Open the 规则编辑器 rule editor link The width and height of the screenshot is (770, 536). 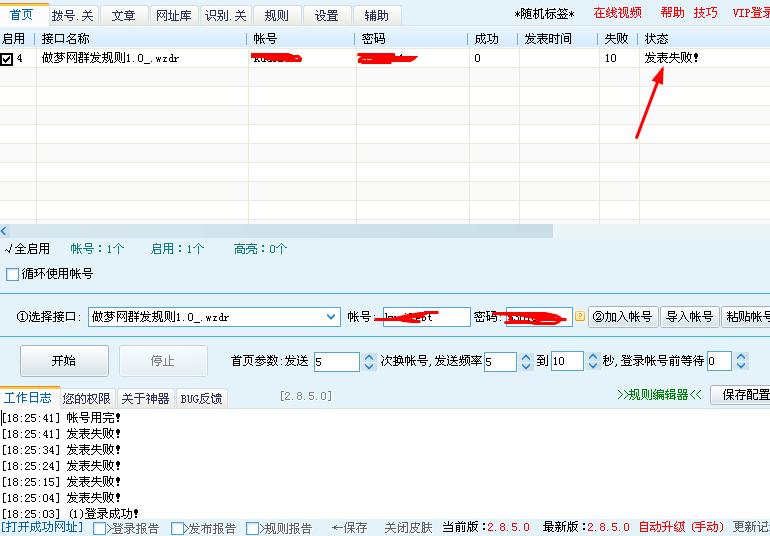point(659,395)
